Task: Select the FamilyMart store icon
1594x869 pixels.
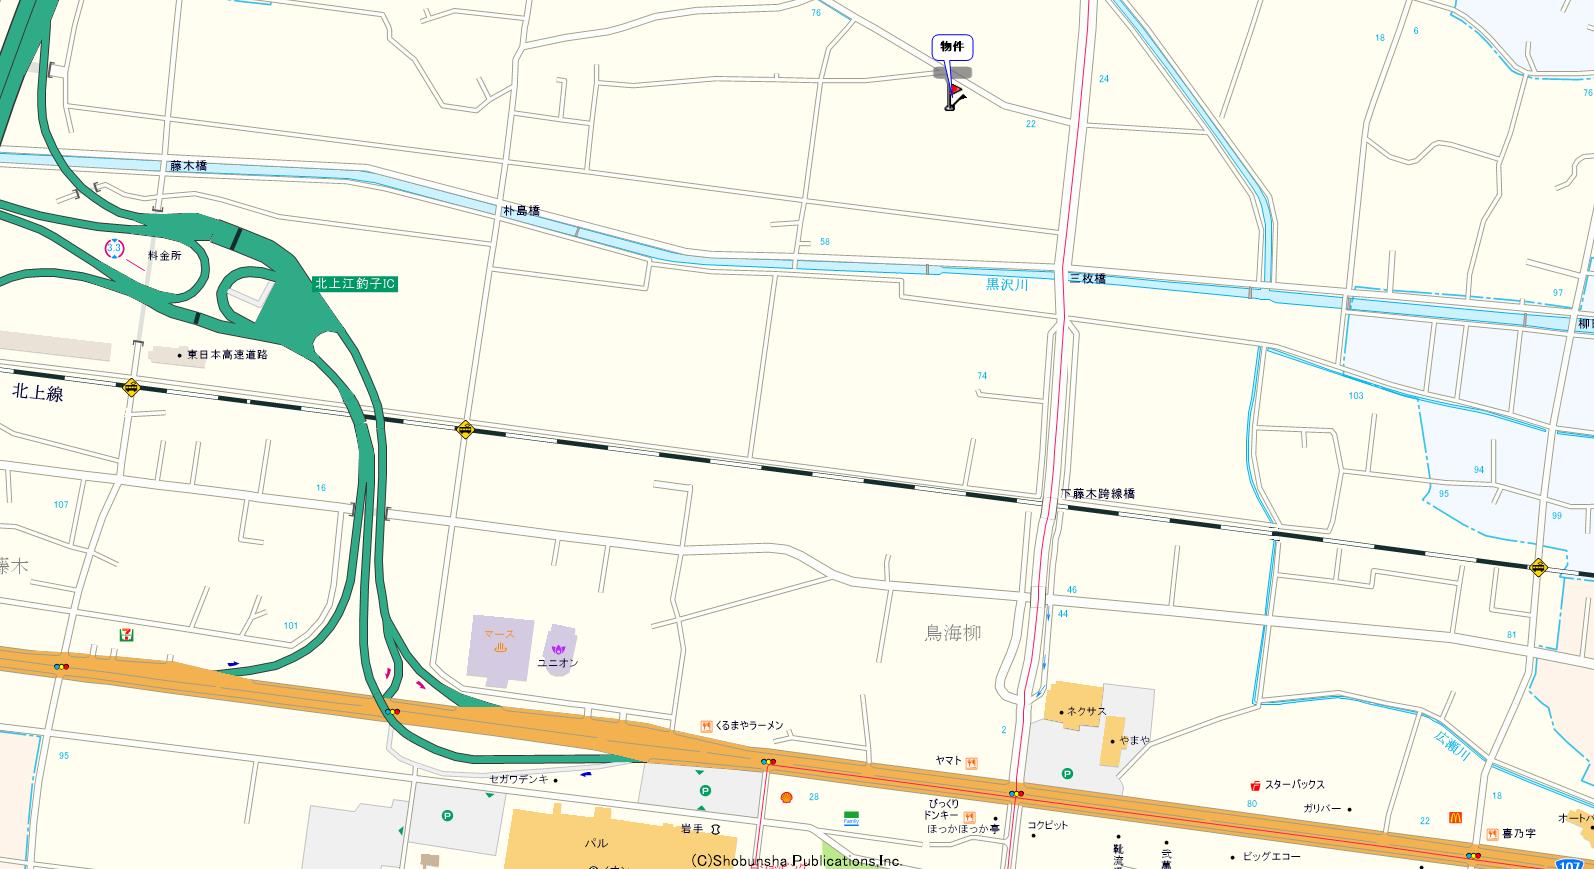Action: 851,817
